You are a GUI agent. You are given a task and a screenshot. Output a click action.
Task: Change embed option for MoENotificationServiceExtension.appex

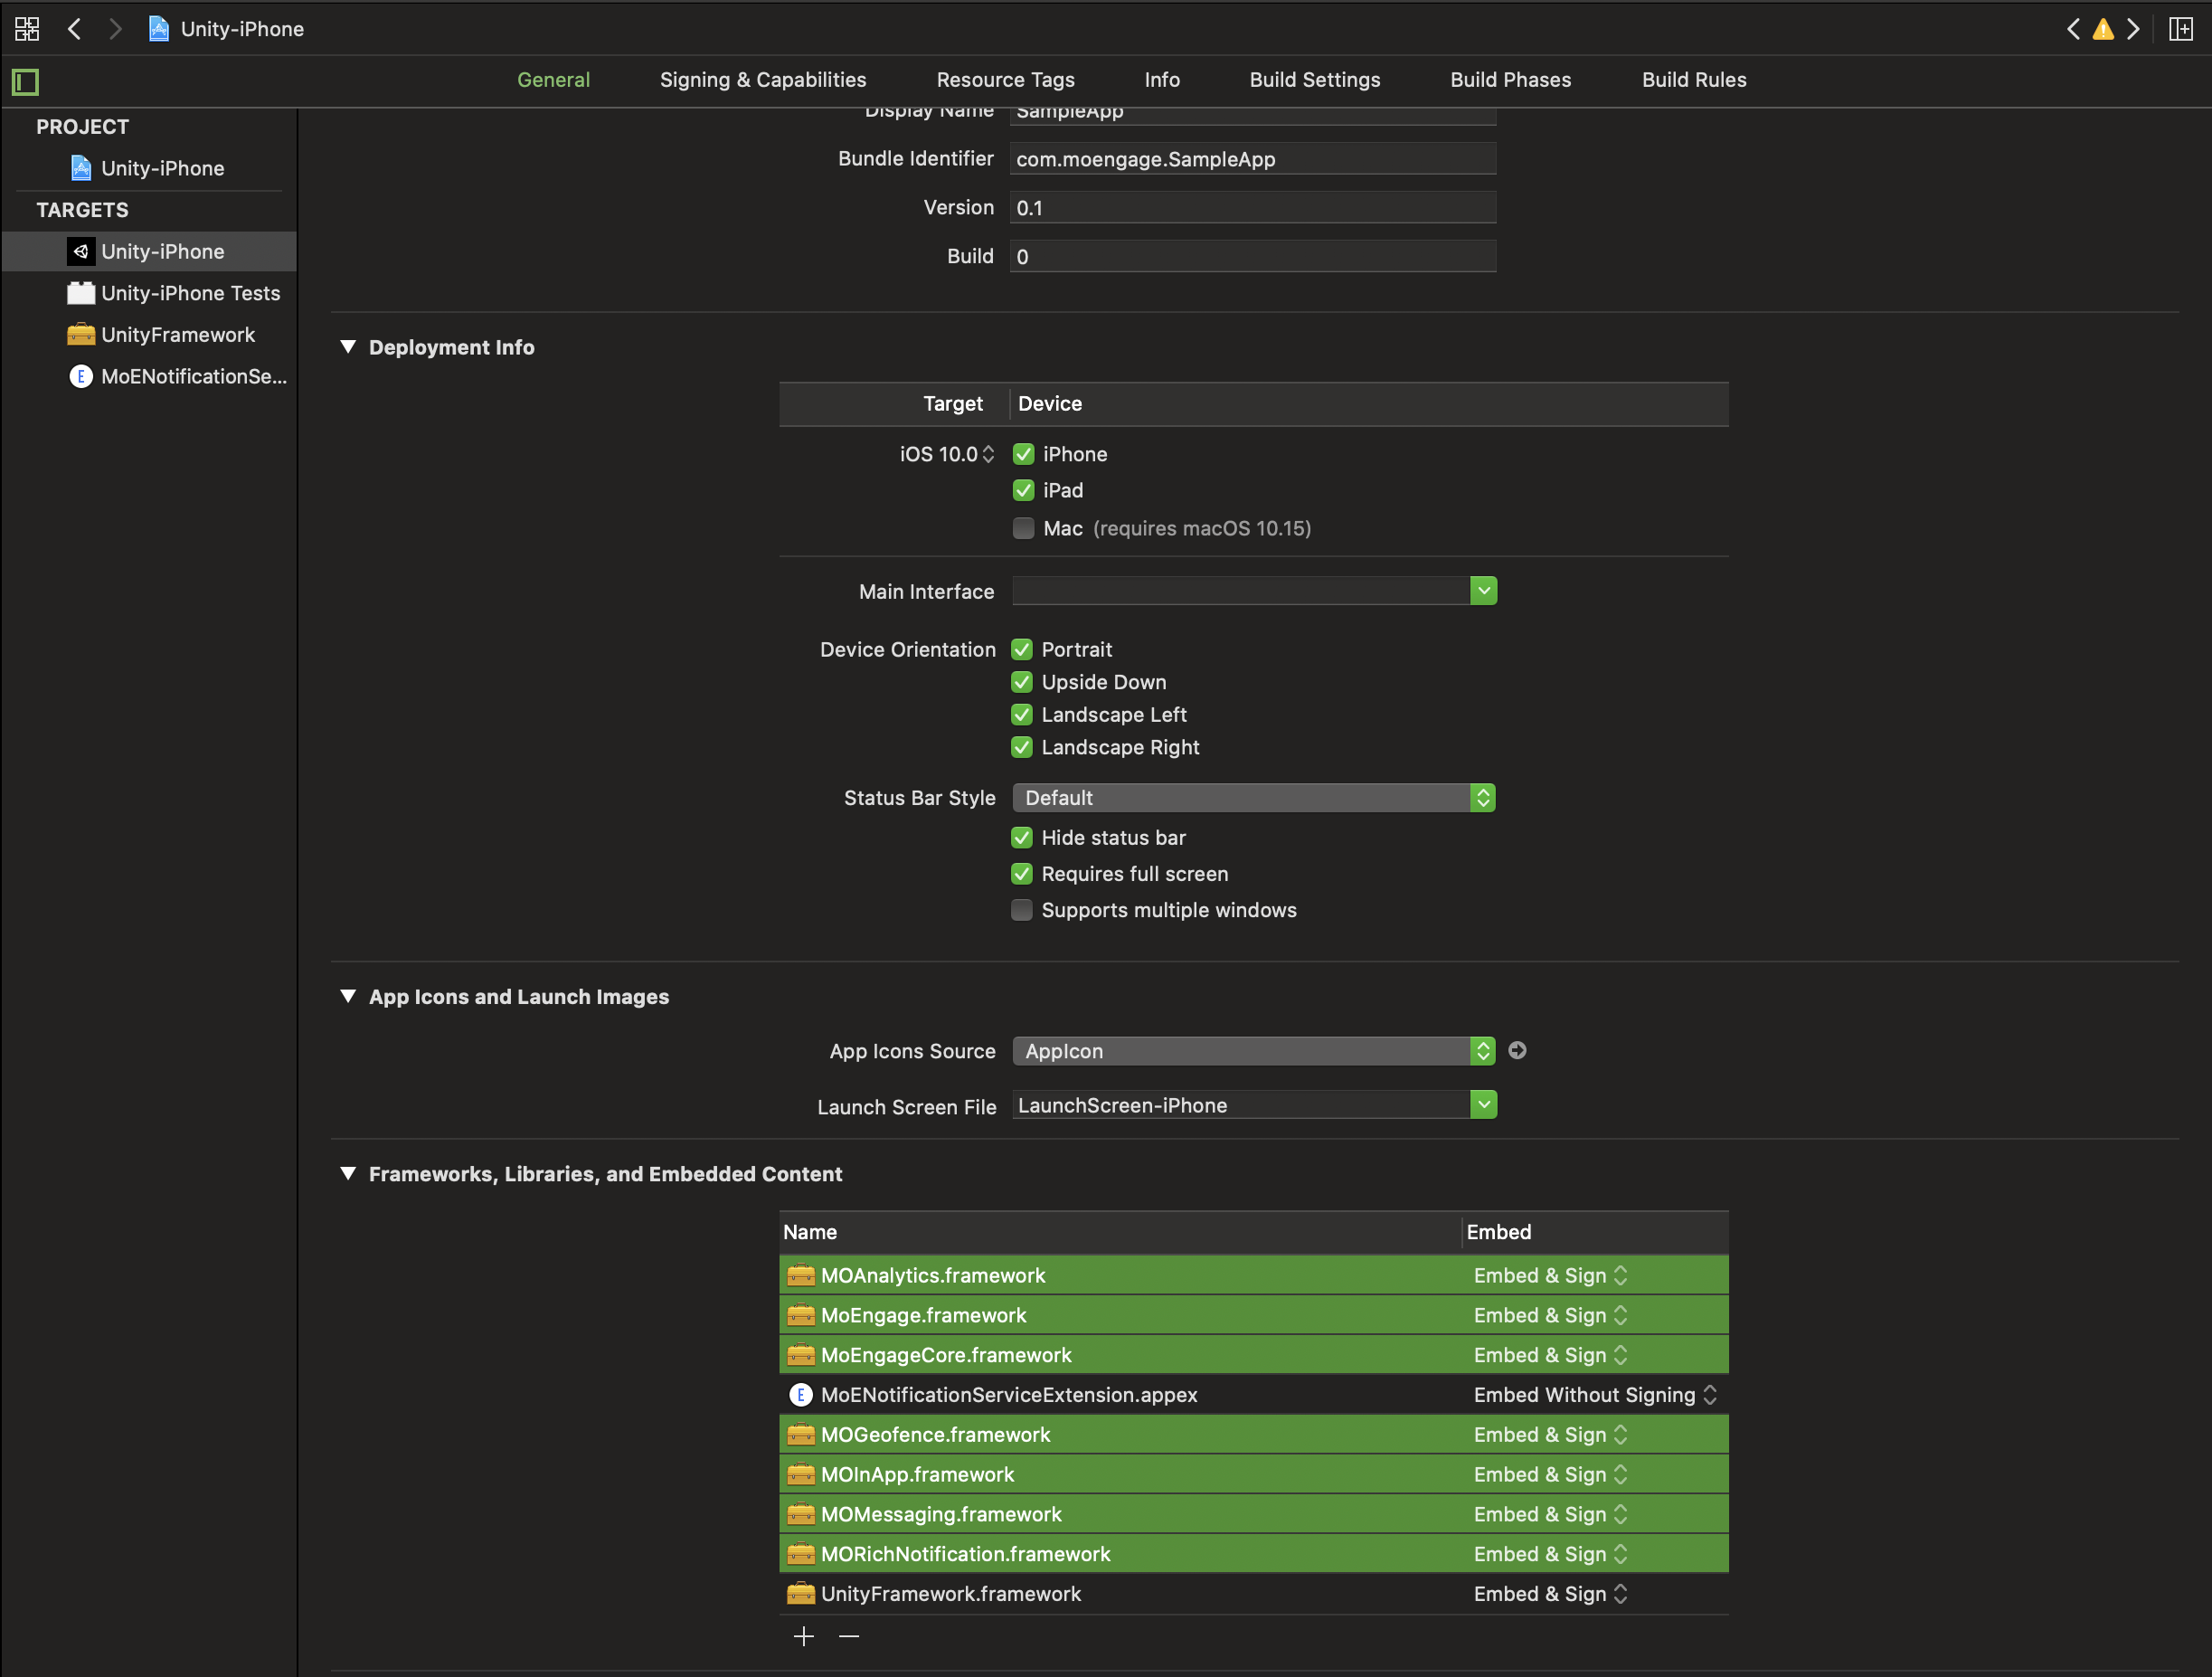point(1596,1394)
